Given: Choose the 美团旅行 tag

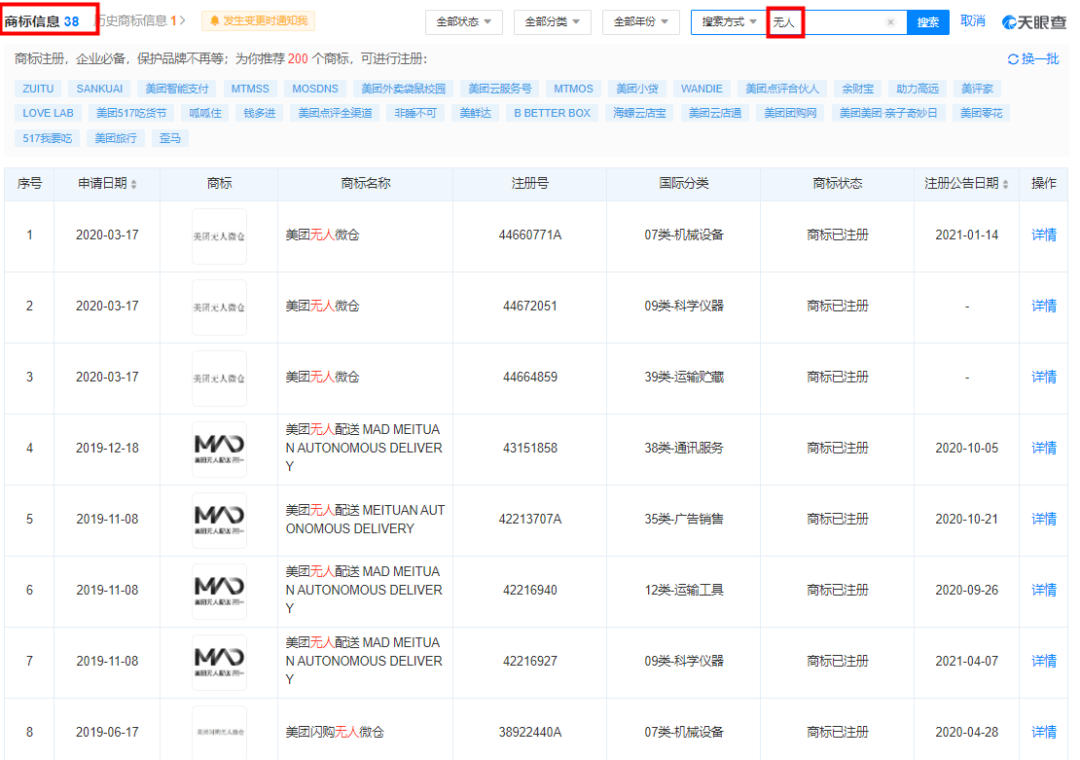Looking at the screenshot, I should (x=116, y=138).
